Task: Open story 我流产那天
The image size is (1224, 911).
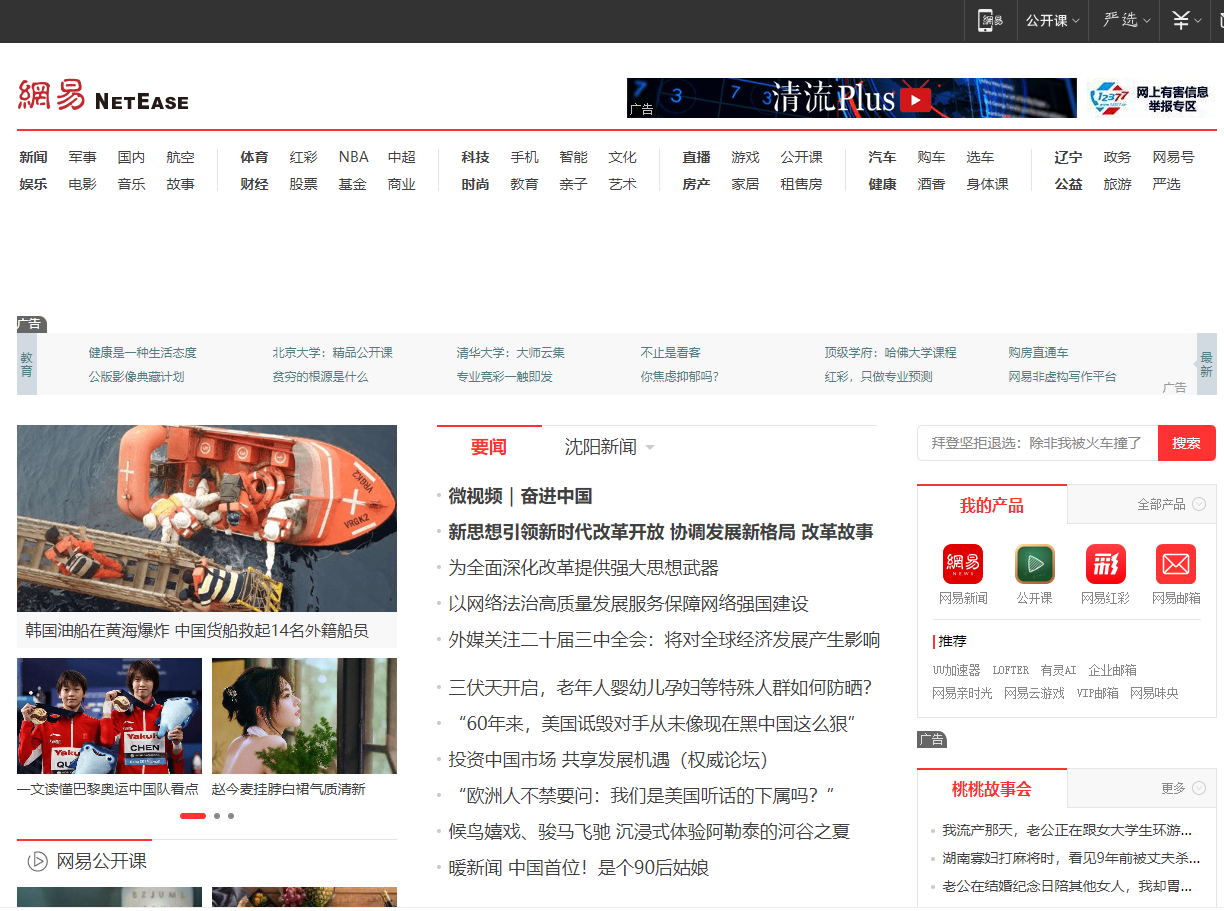Action: coord(1067,830)
